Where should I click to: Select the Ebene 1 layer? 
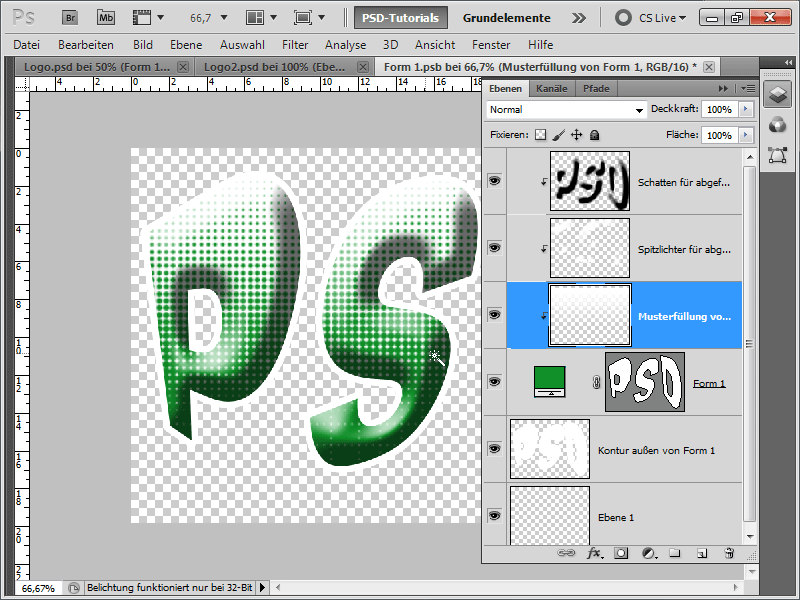(x=624, y=515)
